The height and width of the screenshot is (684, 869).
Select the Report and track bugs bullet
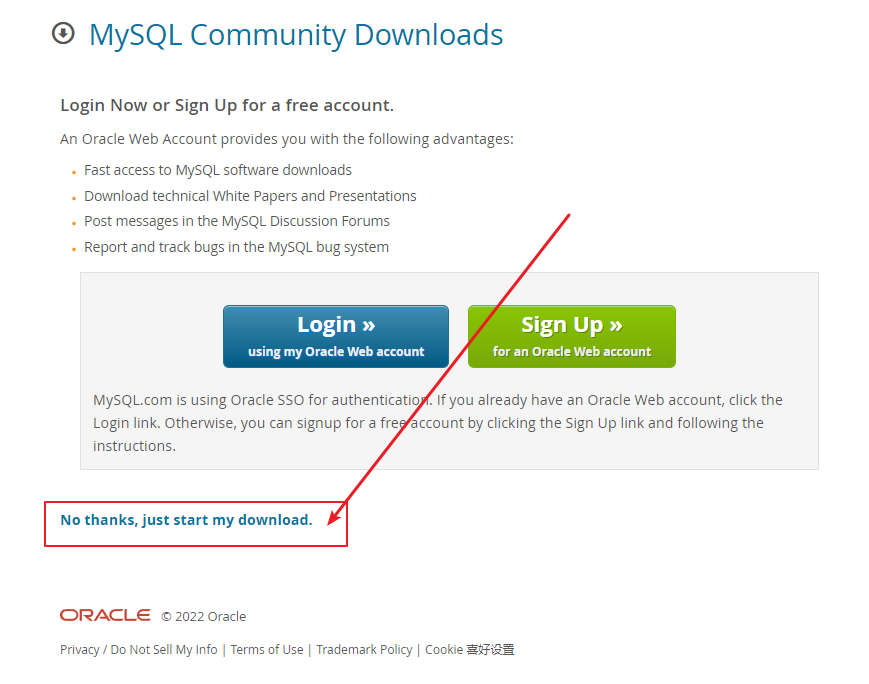point(236,247)
